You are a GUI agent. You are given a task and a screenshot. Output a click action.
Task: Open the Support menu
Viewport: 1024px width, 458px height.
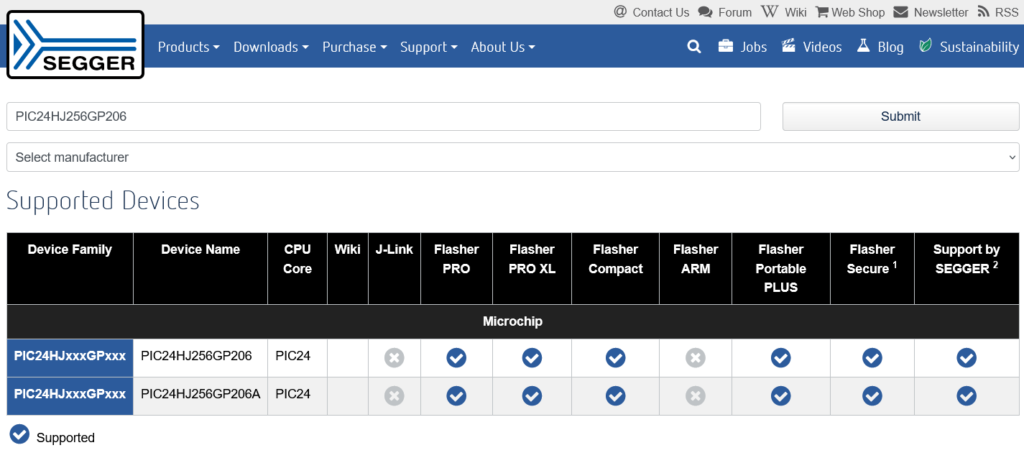[428, 47]
